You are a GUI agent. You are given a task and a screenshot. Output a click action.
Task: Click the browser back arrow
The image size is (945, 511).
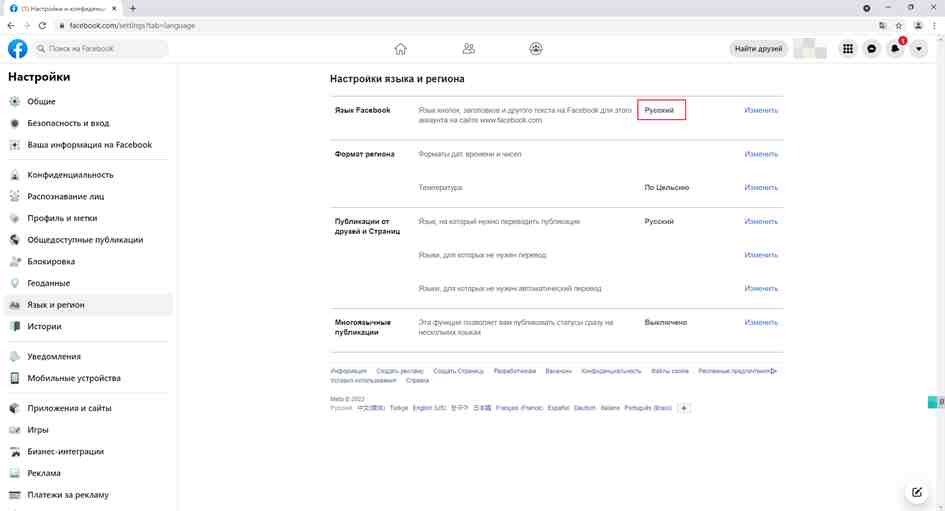tap(11, 25)
